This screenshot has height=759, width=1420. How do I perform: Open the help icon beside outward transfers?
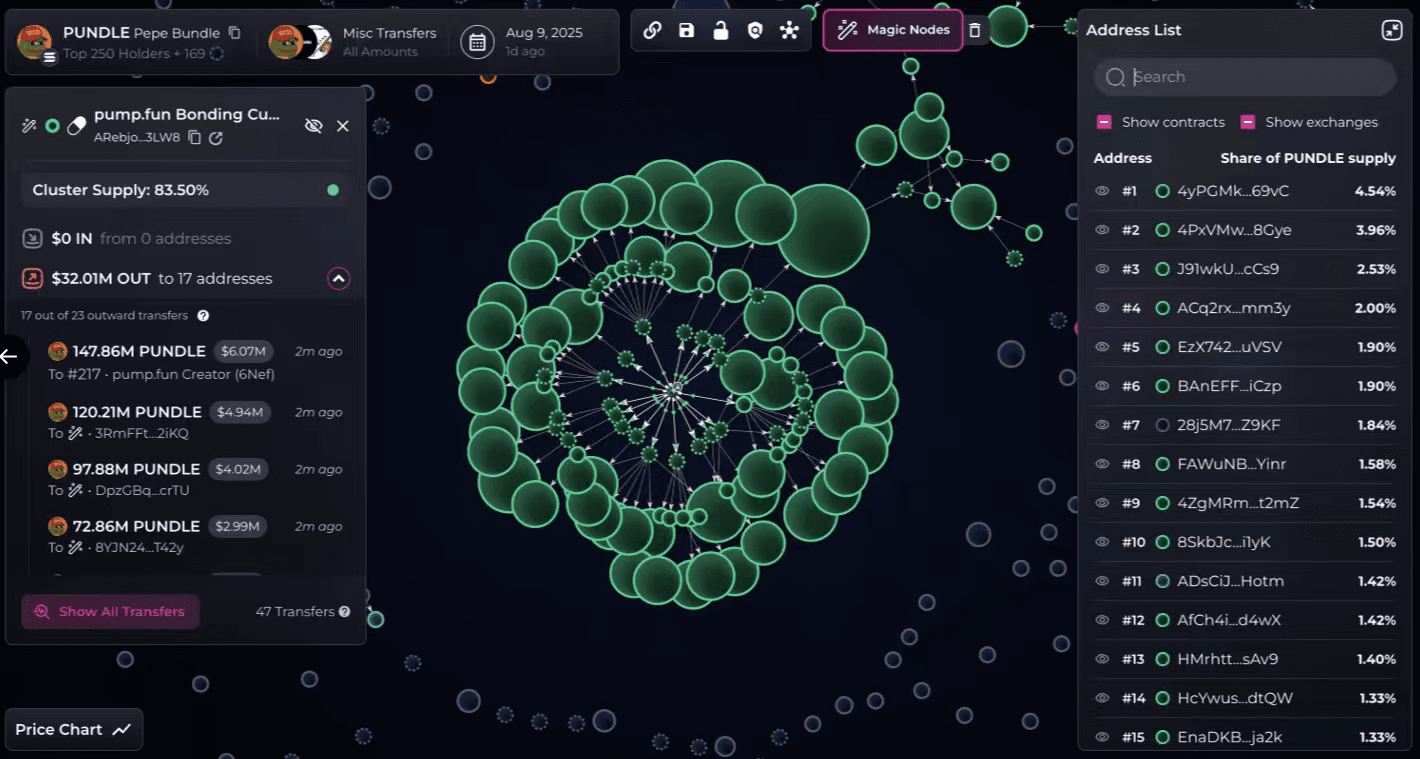[203, 316]
